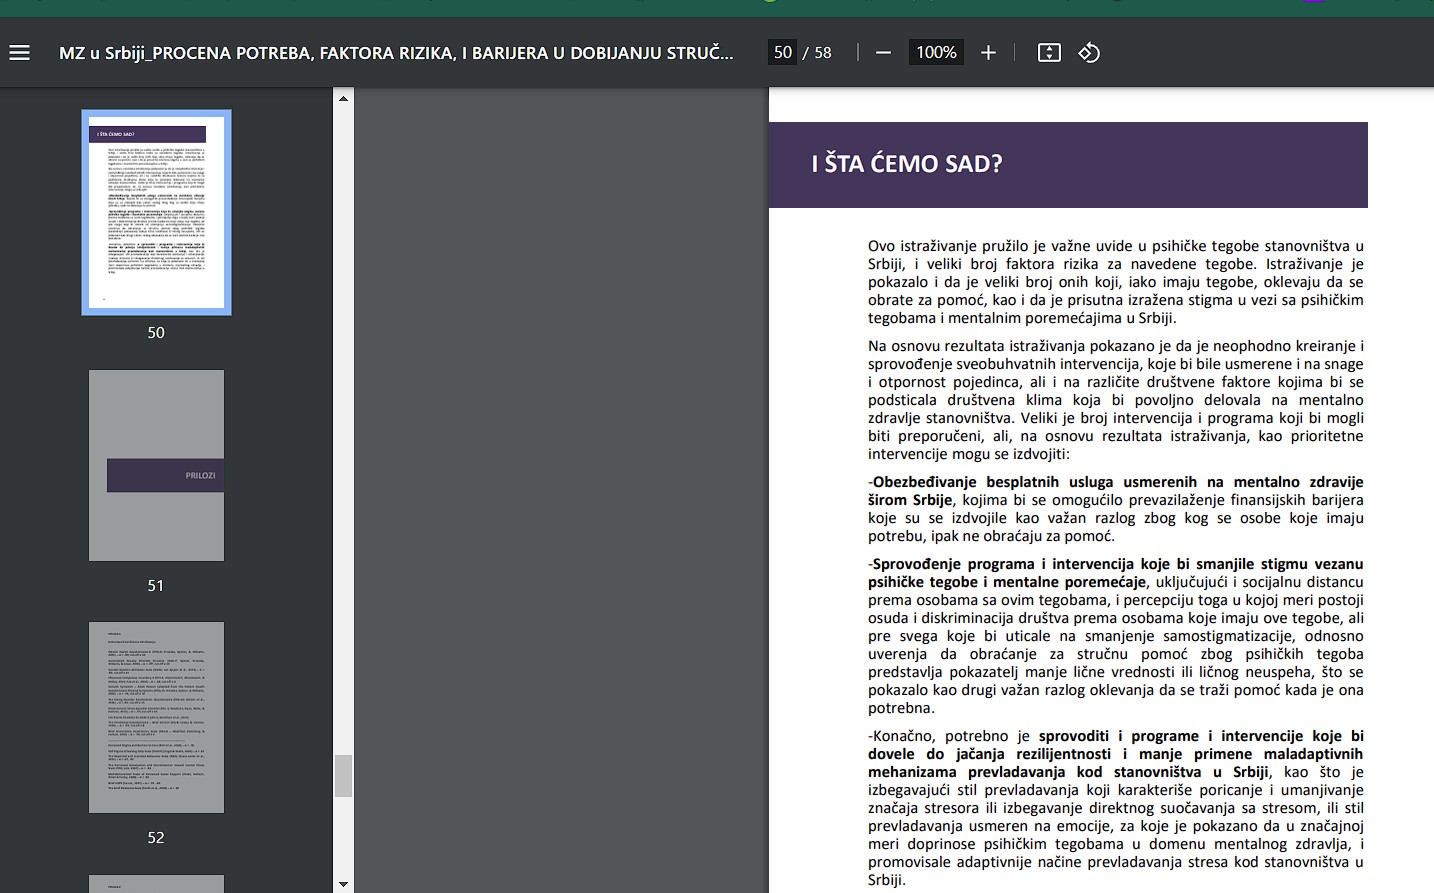Click the document title in toolbar
The image size is (1434, 893).
click(396, 53)
